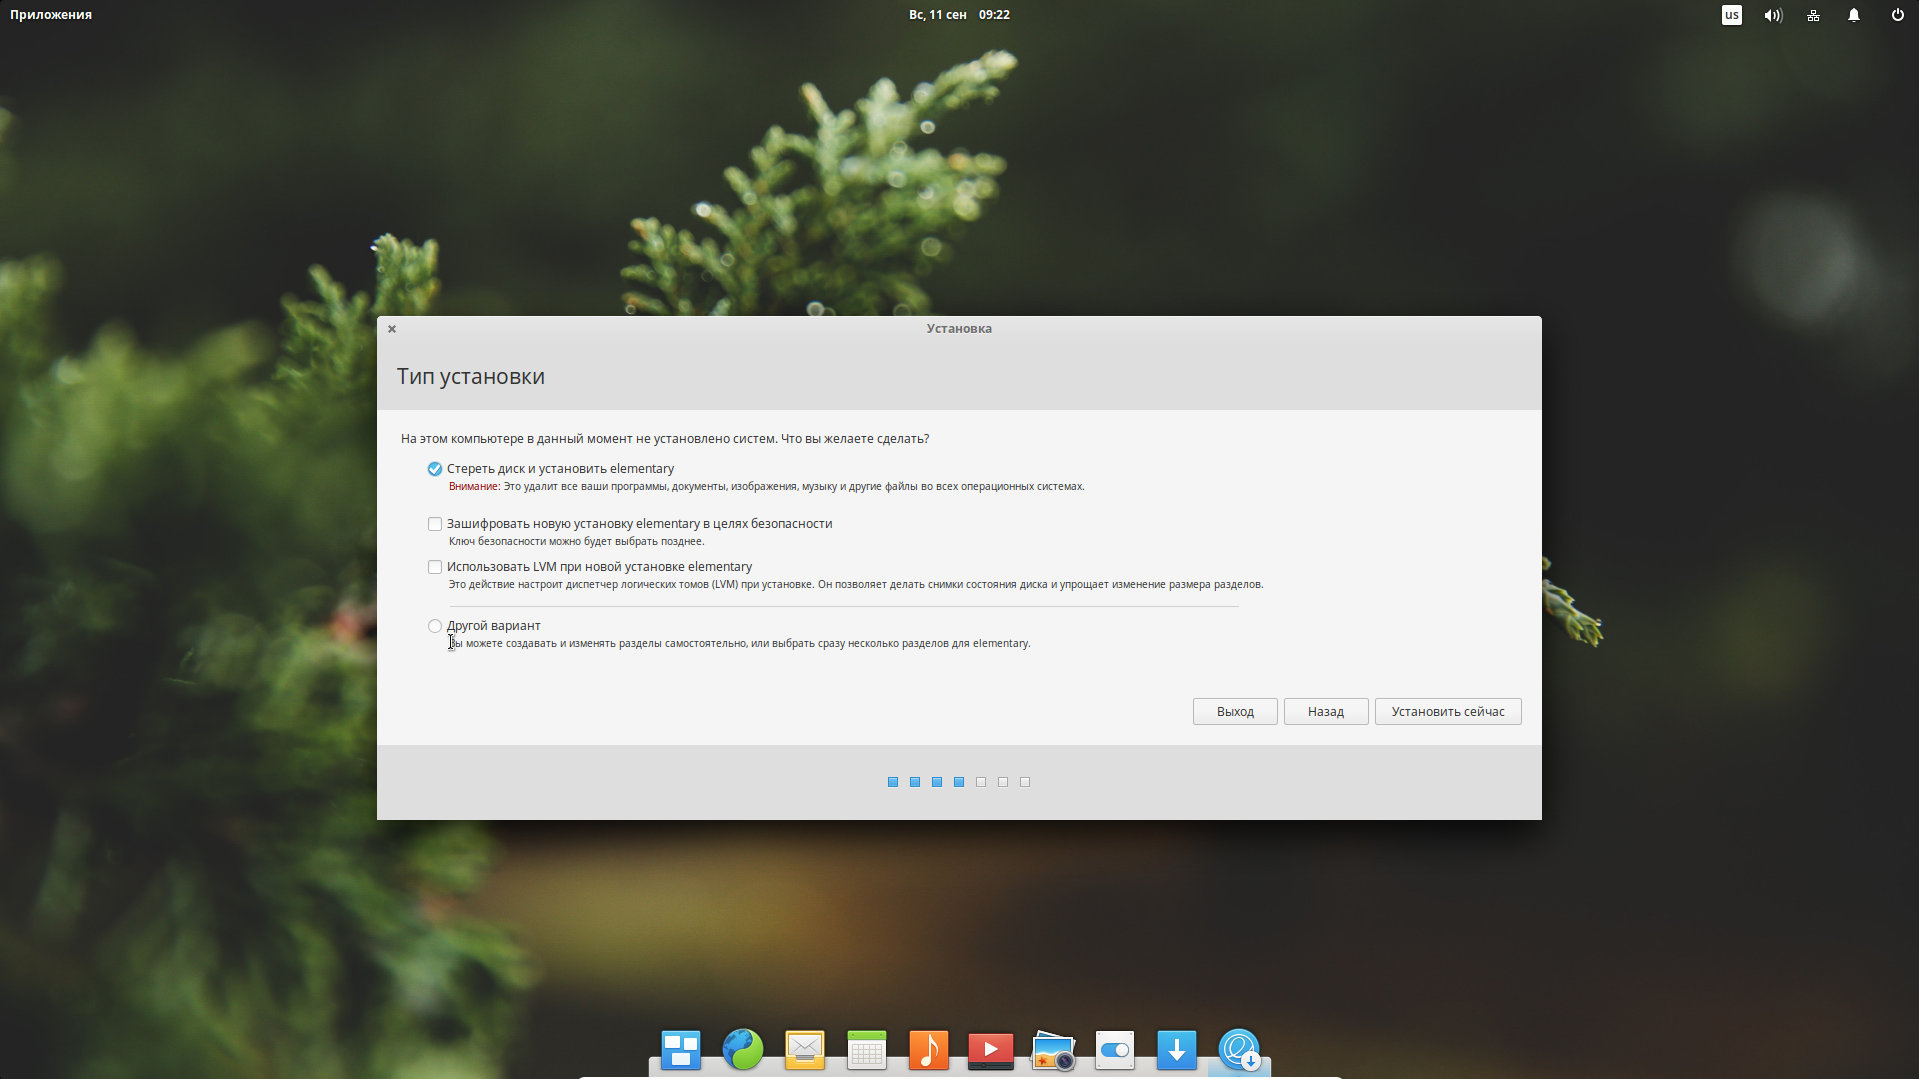Open the sound volume indicator menu
This screenshot has width=1919, height=1079.
click(1773, 15)
